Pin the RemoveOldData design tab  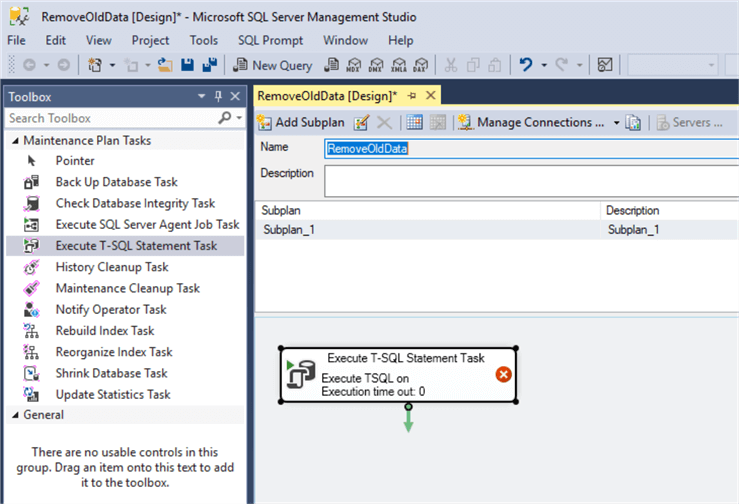point(412,96)
